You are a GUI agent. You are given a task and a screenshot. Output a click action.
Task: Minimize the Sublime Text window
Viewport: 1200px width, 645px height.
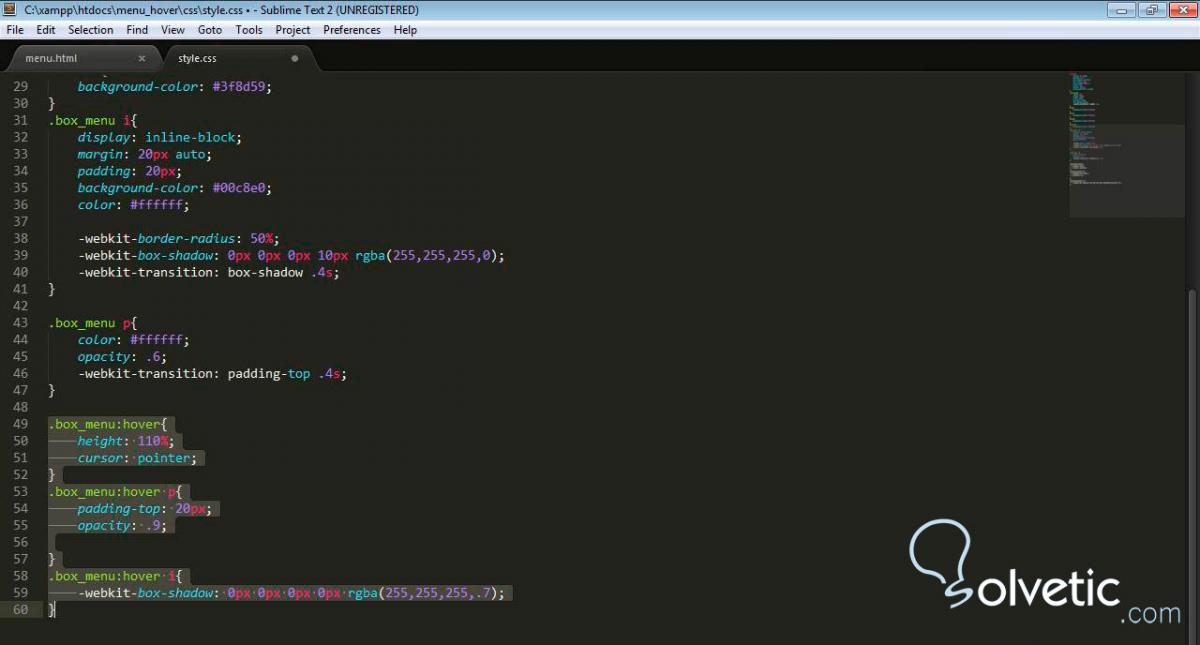[x=1124, y=10]
